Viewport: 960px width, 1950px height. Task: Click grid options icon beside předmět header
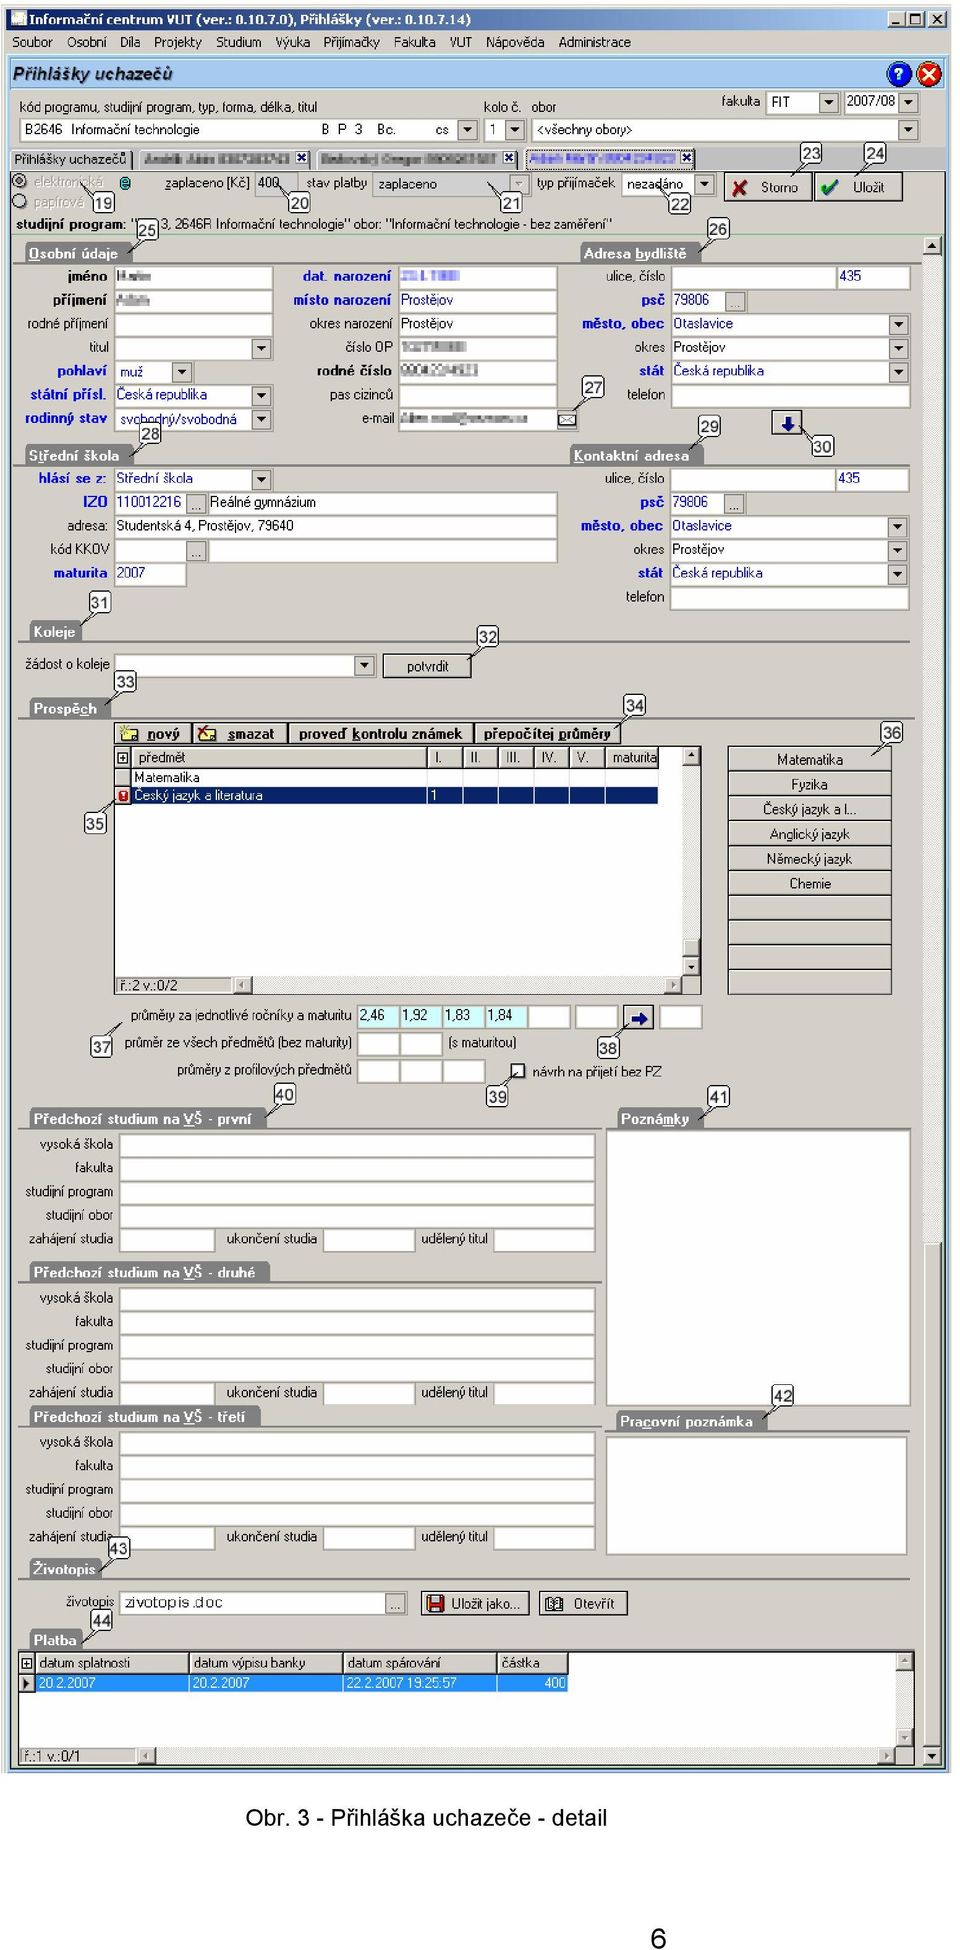point(123,758)
